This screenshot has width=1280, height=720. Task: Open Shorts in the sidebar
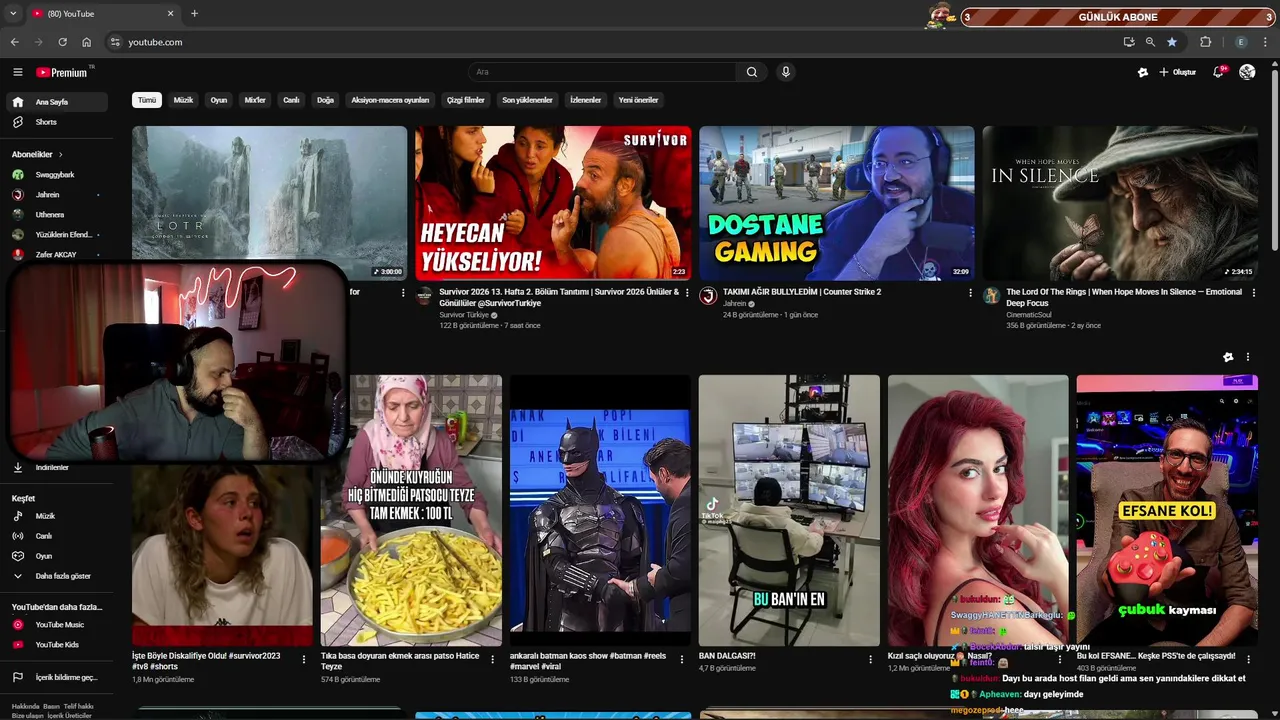(x=58, y=122)
